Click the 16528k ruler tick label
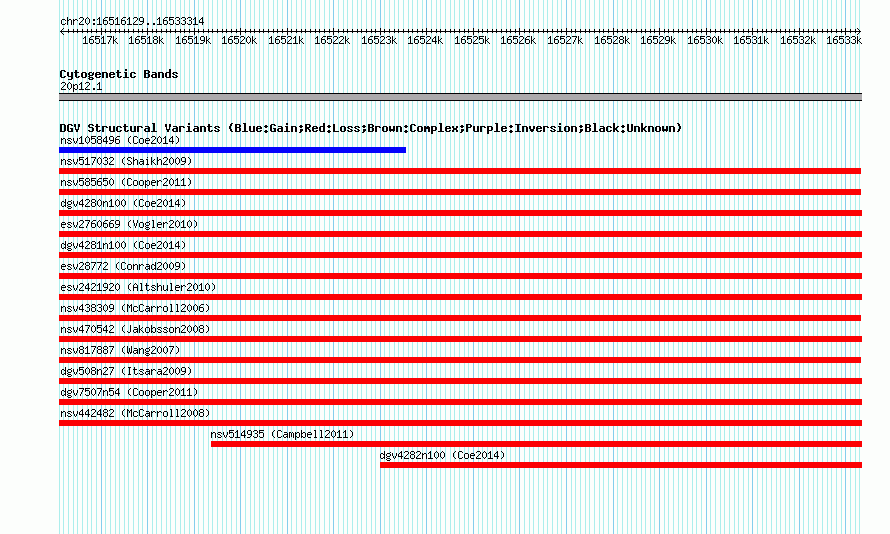This screenshot has width=890, height=534. [x=612, y=40]
